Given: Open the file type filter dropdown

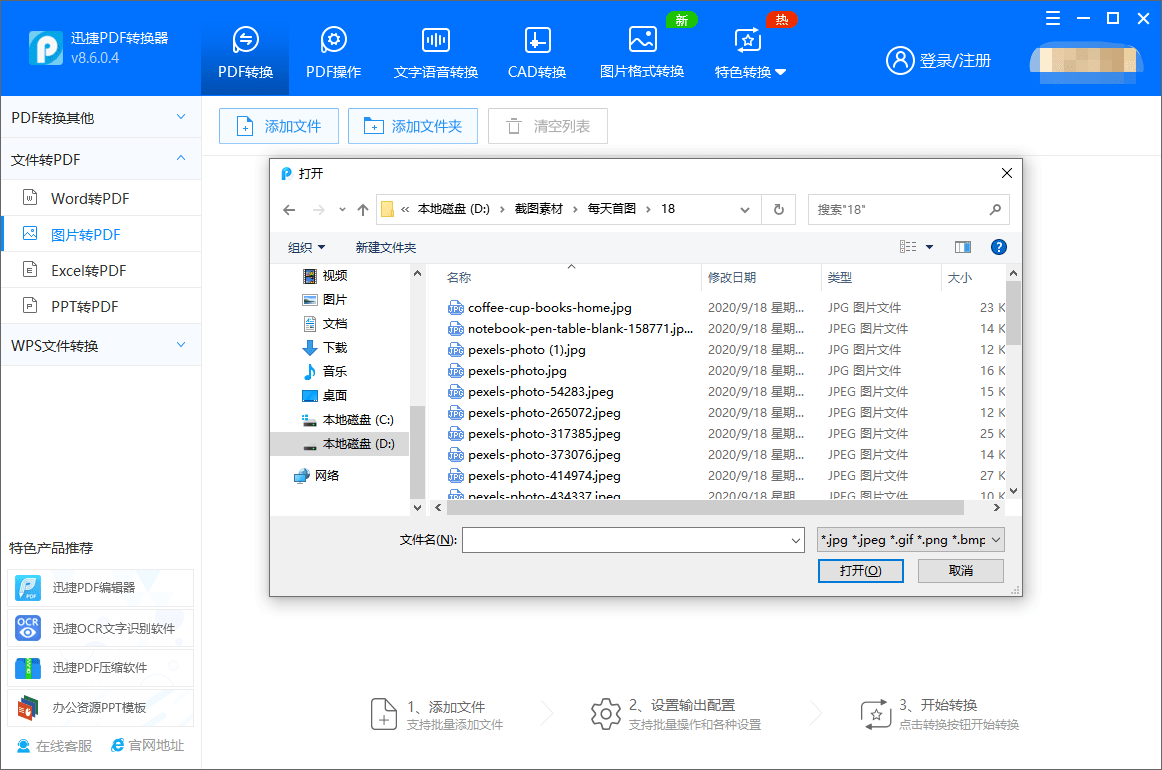Looking at the screenshot, I should 910,540.
